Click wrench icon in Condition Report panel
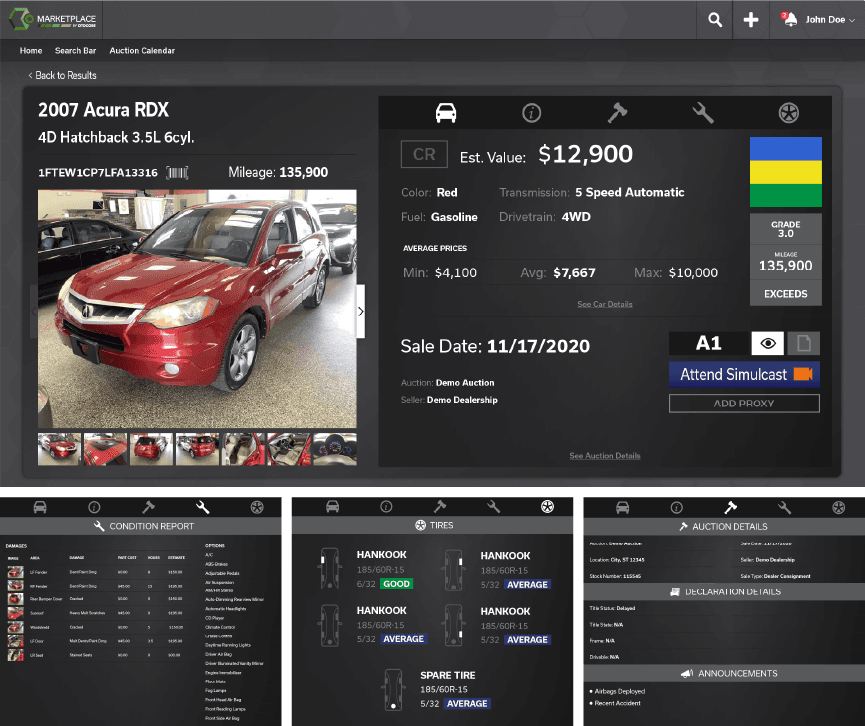865x726 pixels. (x=202, y=507)
